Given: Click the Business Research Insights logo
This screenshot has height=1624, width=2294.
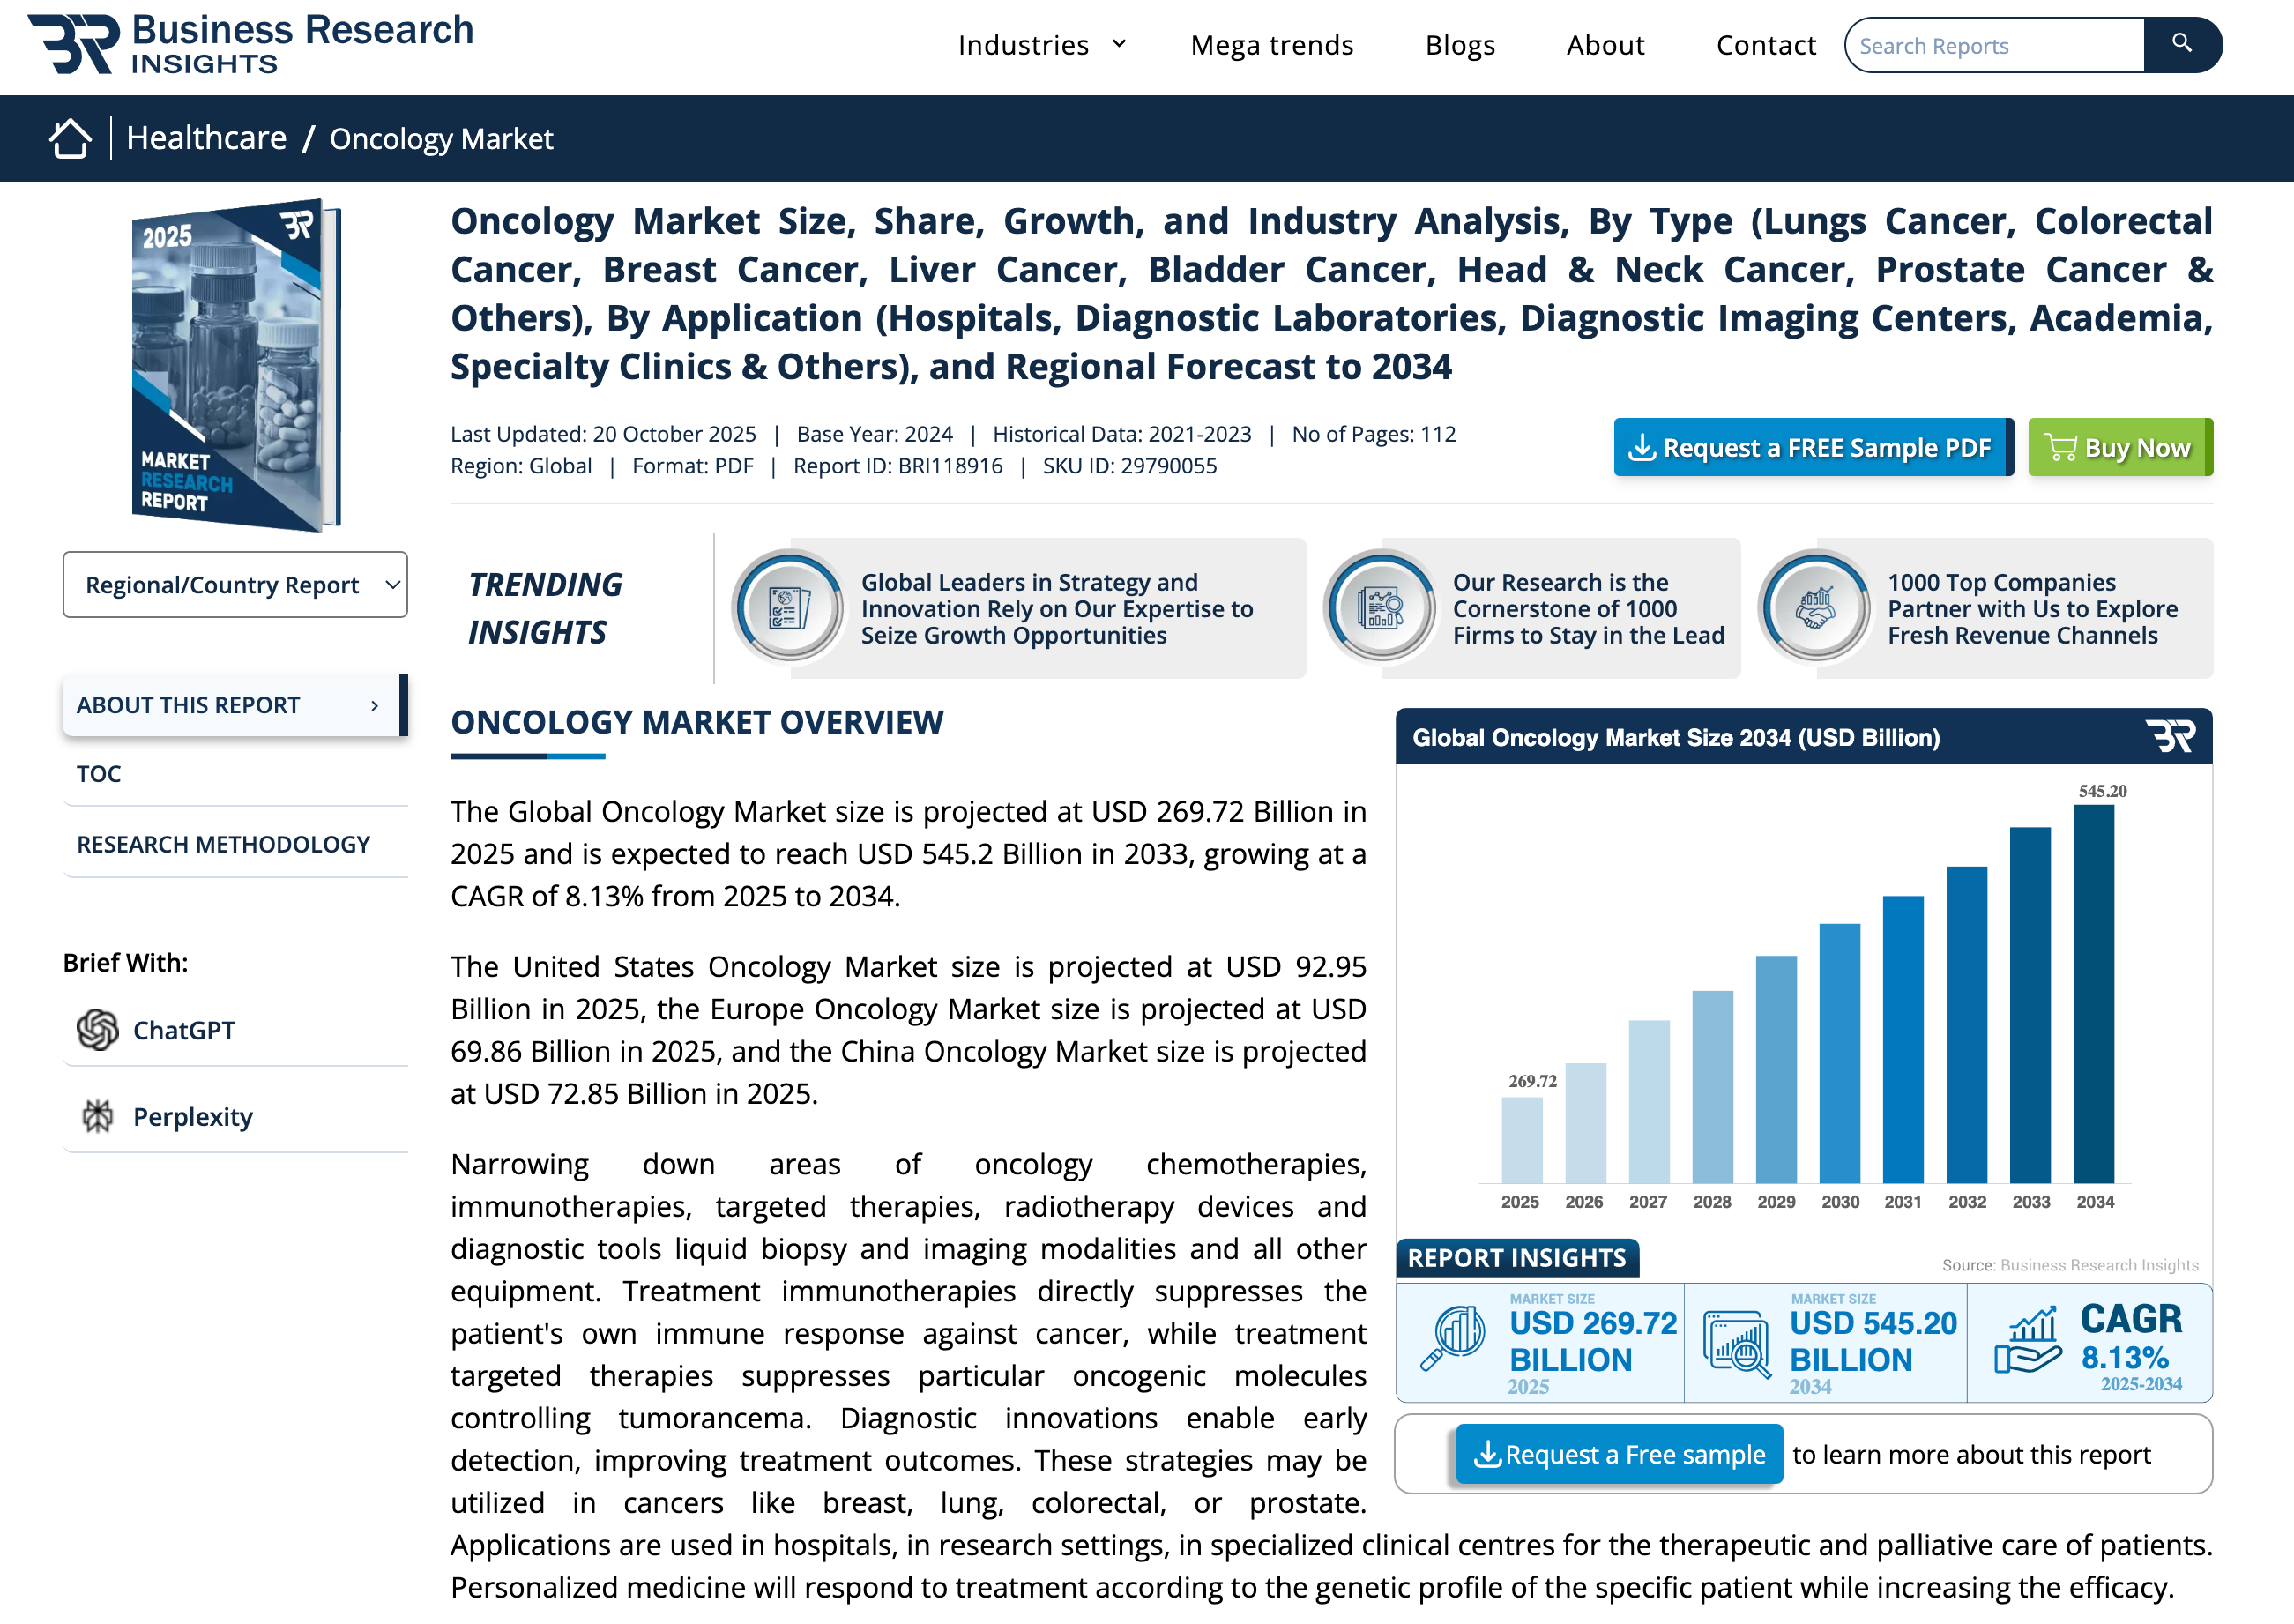Looking at the screenshot, I should pyautogui.click(x=250, y=45).
